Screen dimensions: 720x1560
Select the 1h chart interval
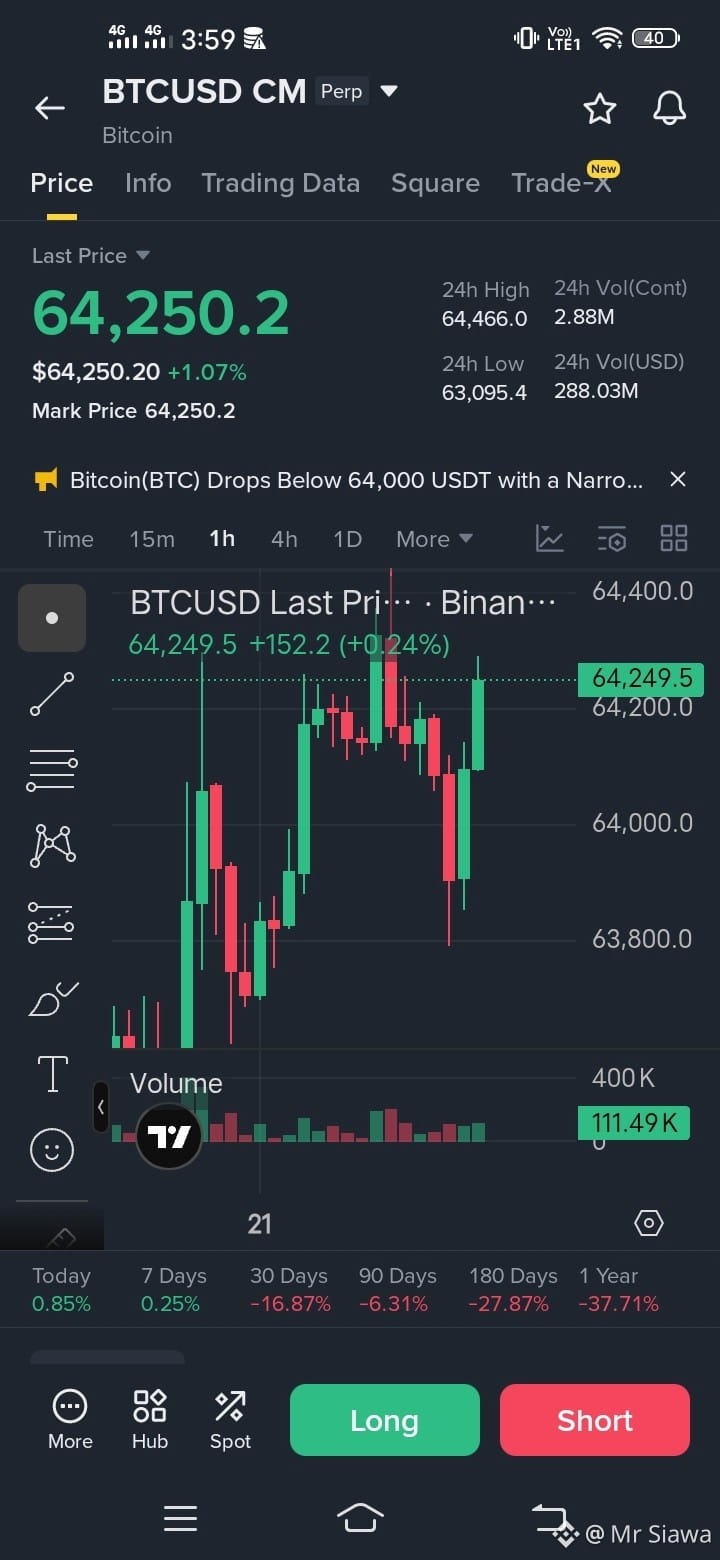tap(222, 539)
